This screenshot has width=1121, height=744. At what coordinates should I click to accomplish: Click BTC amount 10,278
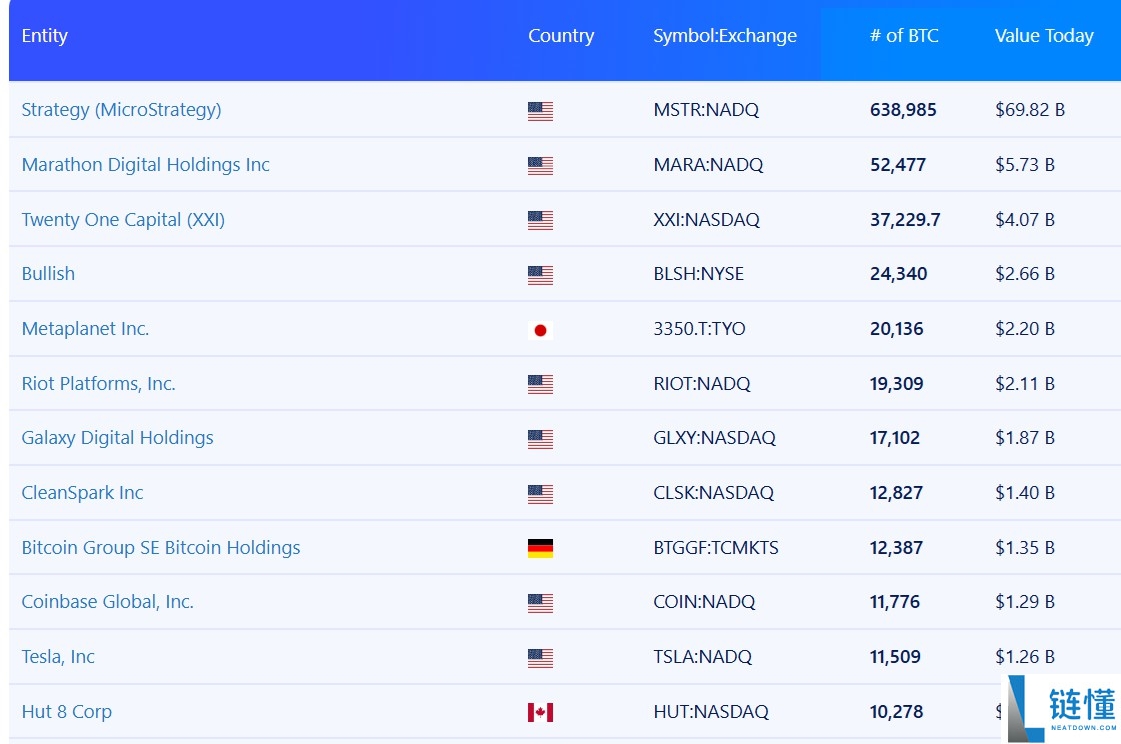tap(897, 712)
